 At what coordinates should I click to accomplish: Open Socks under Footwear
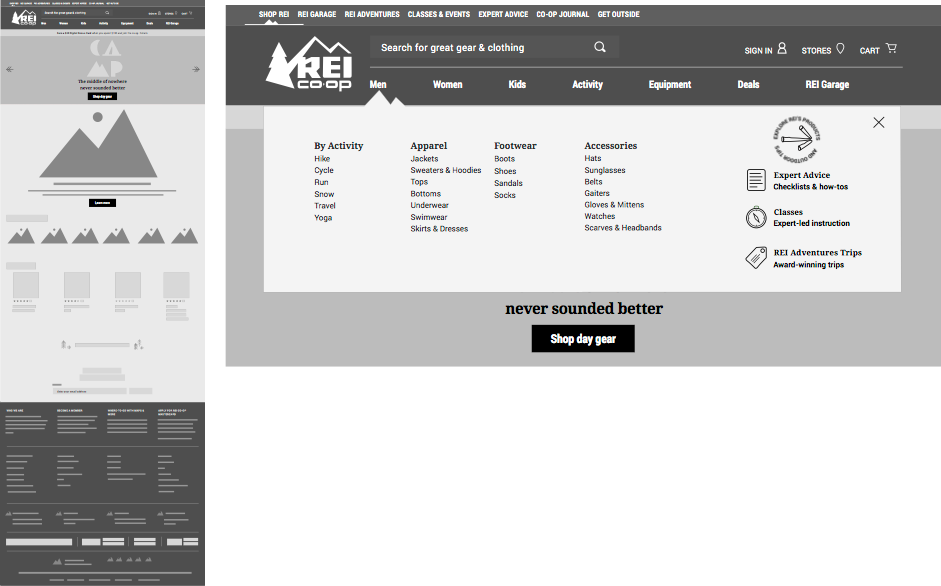pos(505,195)
